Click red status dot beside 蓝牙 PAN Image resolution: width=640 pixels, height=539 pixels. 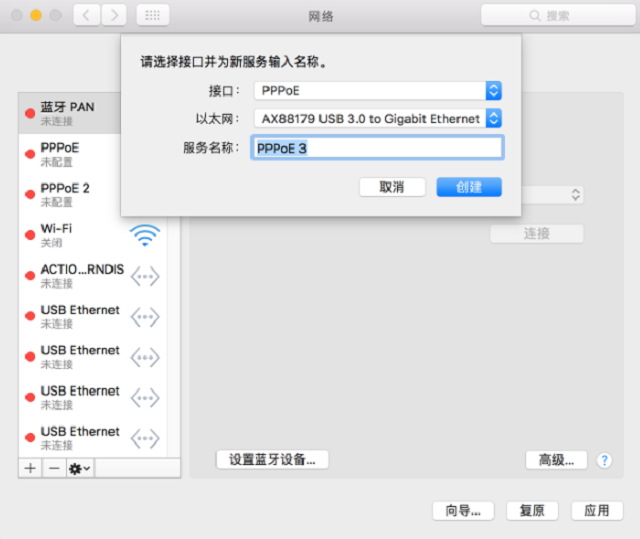(30, 113)
